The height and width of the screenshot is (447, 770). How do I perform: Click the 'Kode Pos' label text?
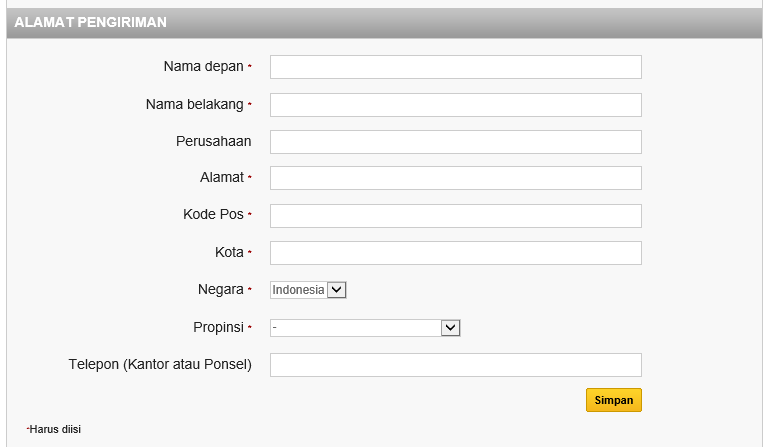pyautogui.click(x=213, y=215)
